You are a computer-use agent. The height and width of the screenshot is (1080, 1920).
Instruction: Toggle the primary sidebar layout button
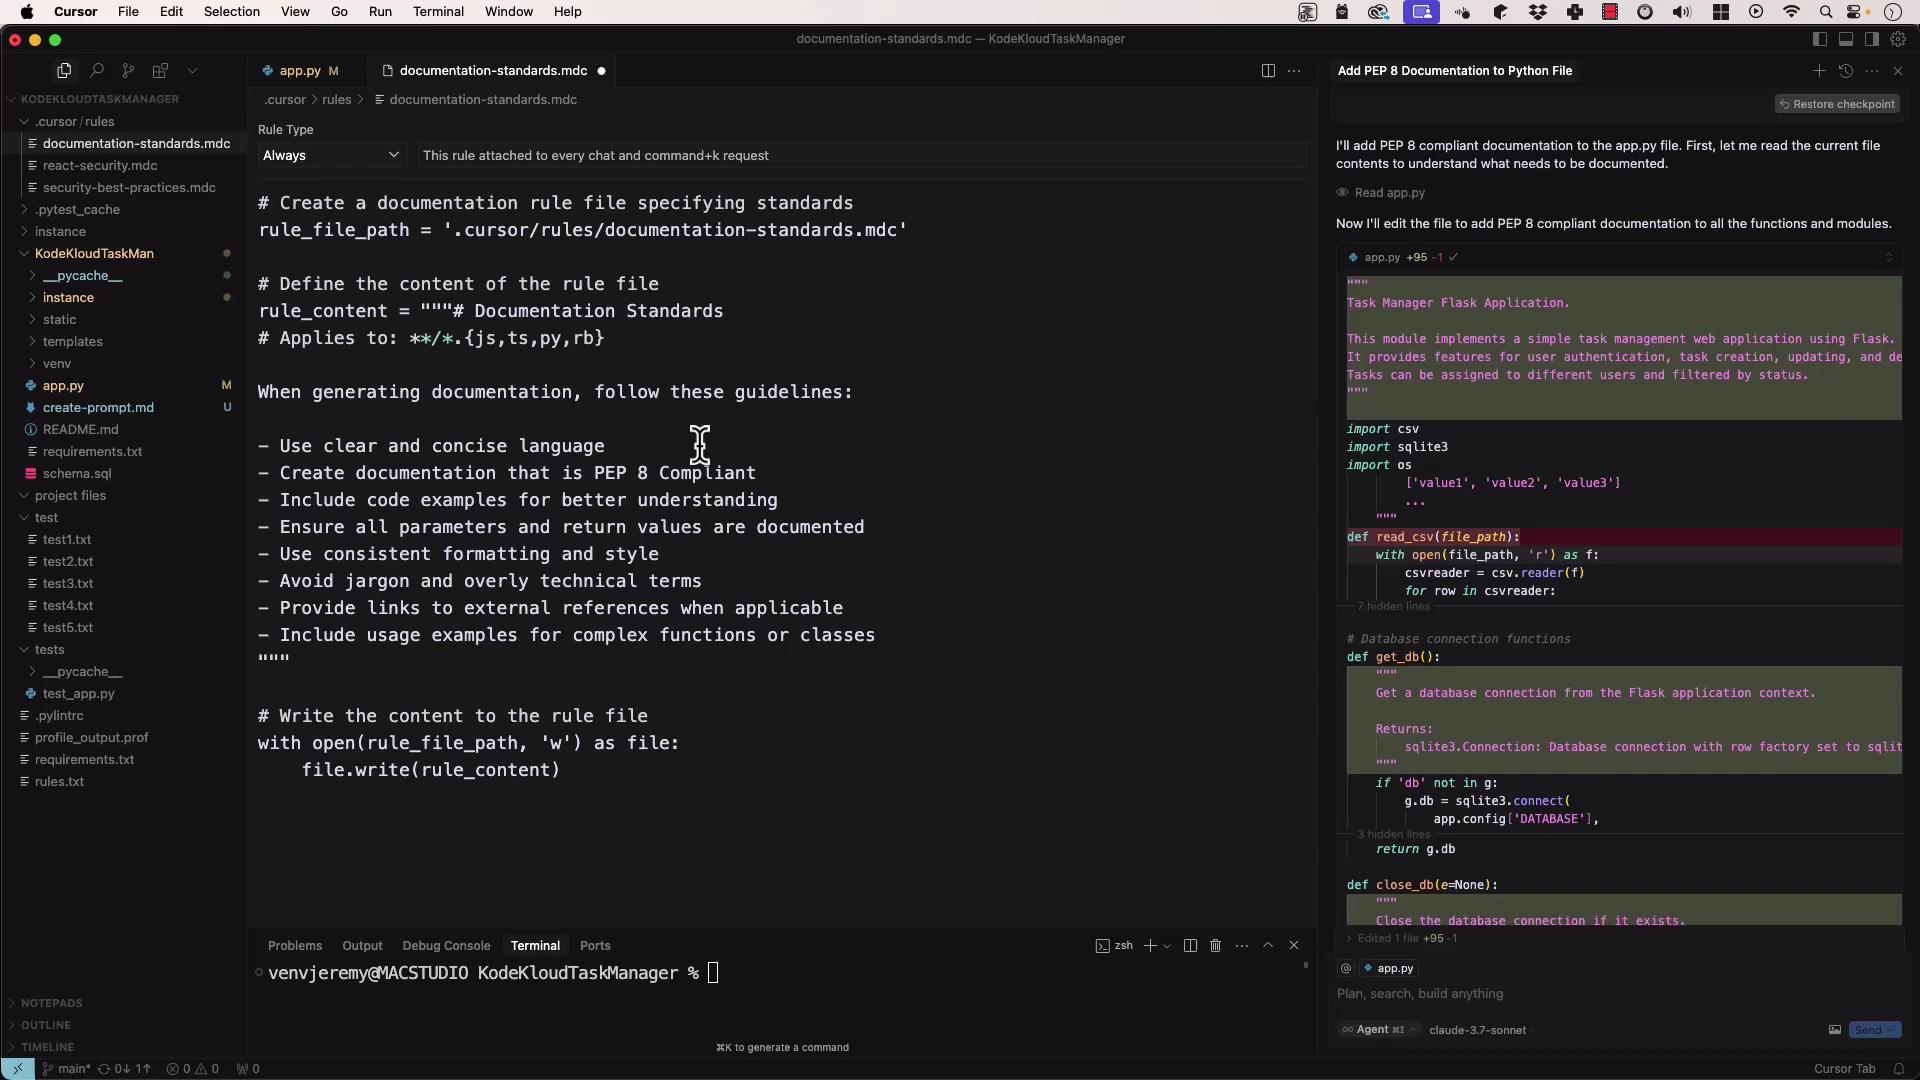point(1820,39)
